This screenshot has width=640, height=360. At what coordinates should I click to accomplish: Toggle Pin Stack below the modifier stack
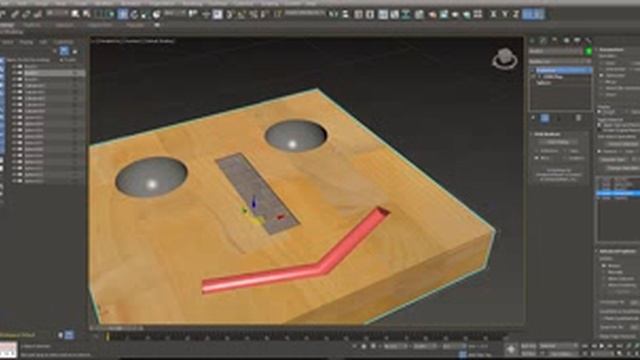pos(533,118)
